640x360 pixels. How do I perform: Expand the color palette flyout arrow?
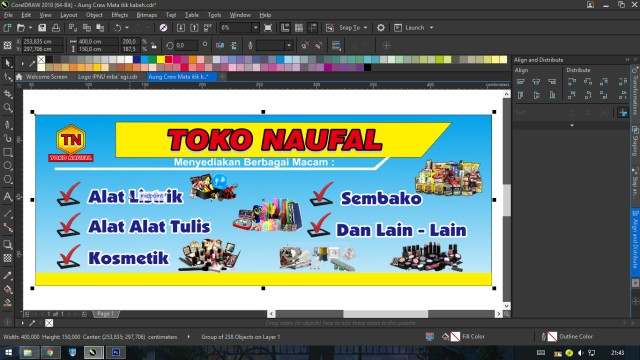tap(22, 63)
